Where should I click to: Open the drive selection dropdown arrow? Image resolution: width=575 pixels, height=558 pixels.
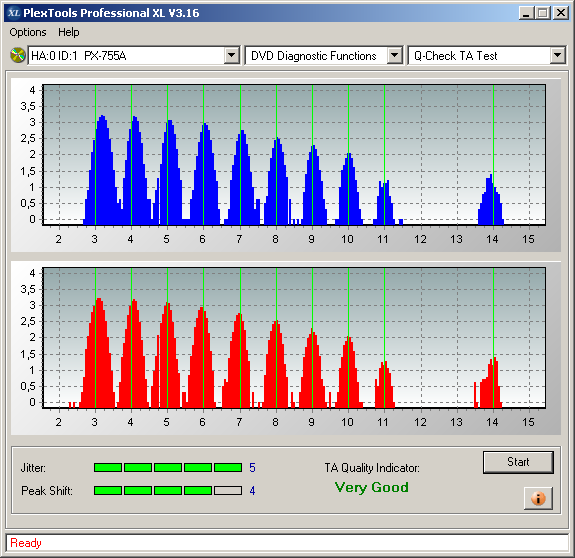(231, 56)
